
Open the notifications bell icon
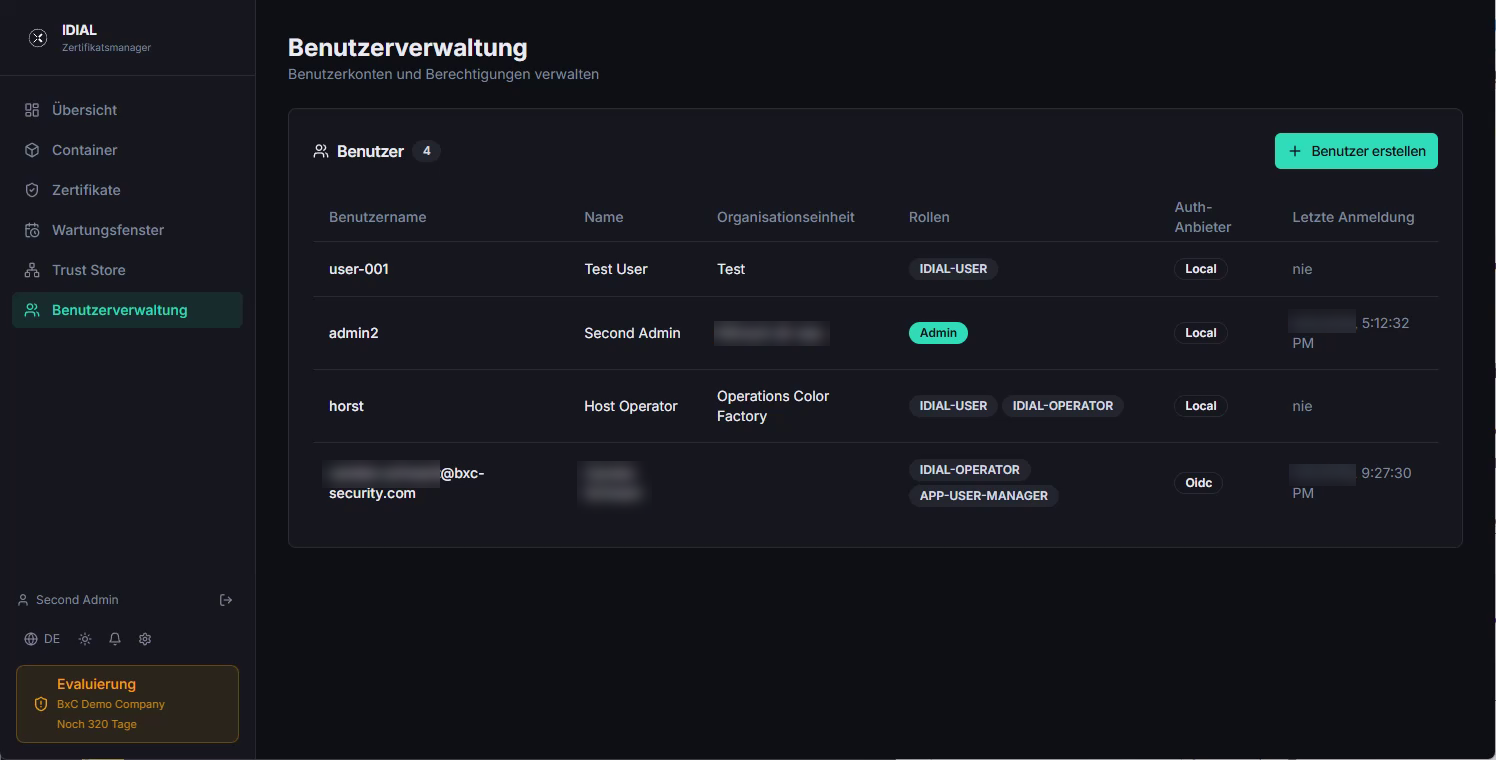[115, 639]
